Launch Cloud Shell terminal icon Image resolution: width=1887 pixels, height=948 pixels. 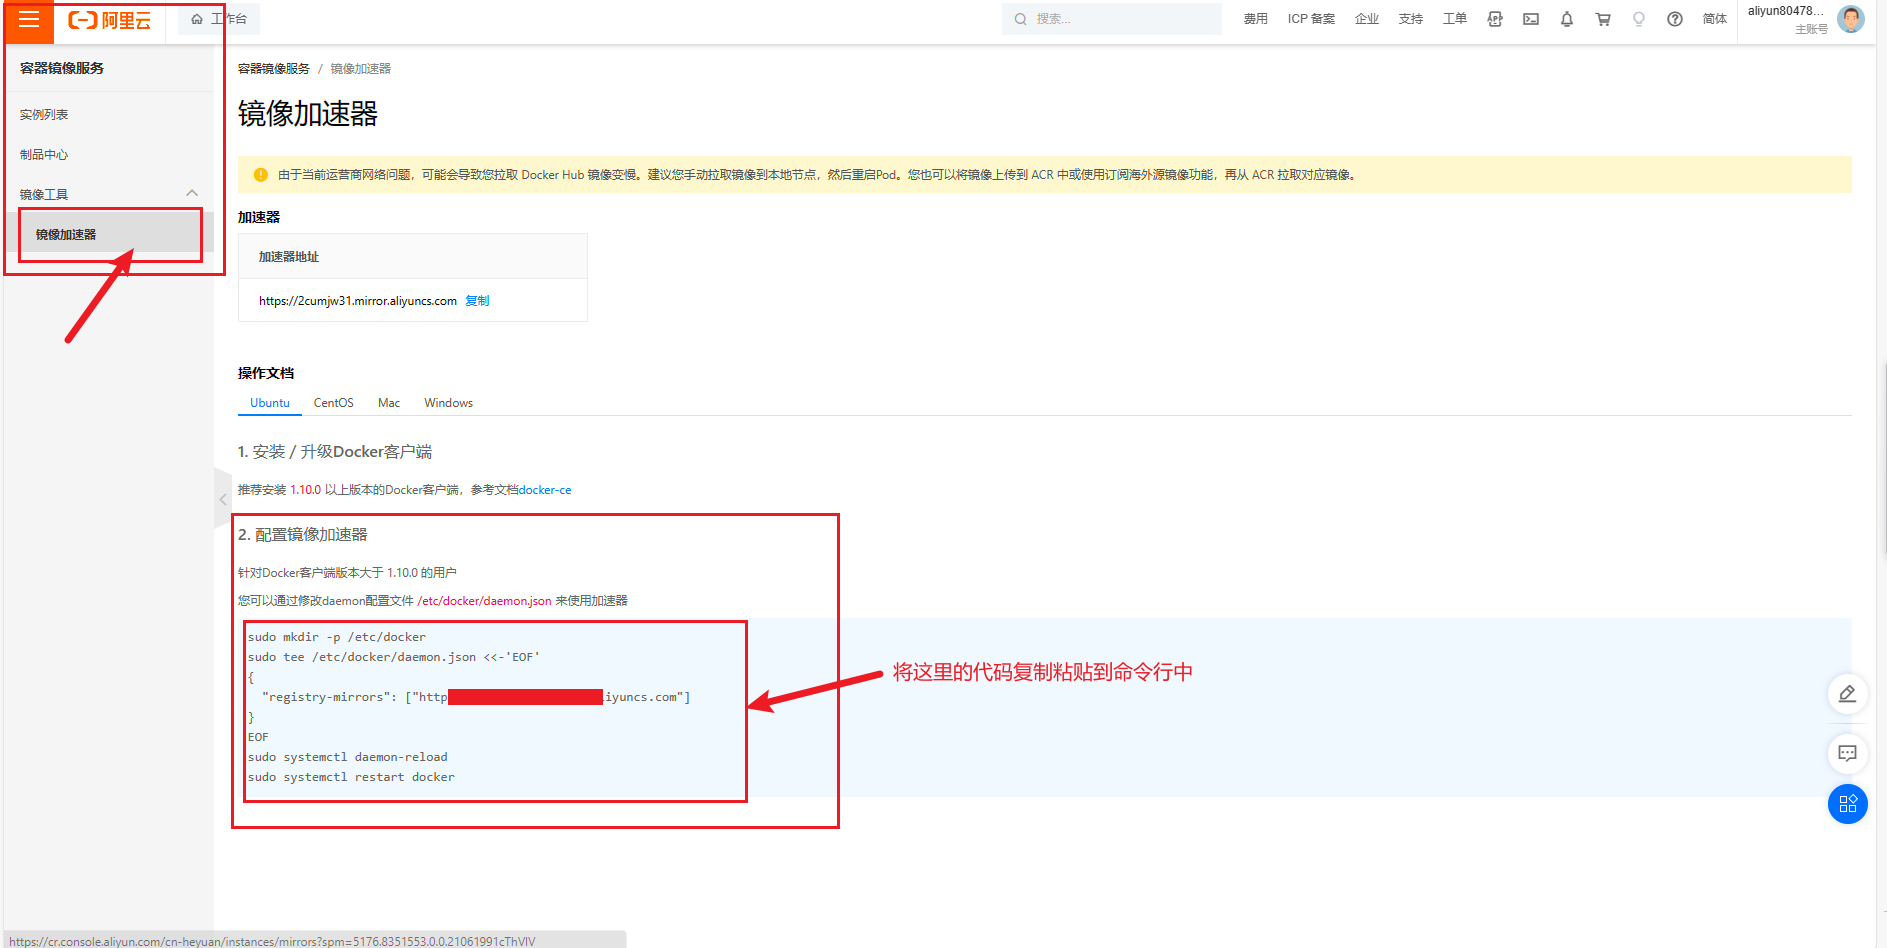1531,19
